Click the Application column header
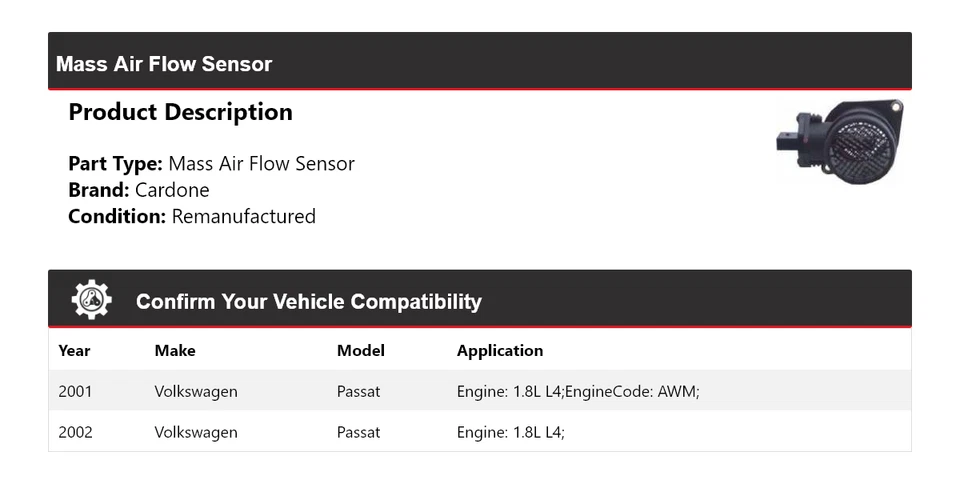 pos(499,350)
